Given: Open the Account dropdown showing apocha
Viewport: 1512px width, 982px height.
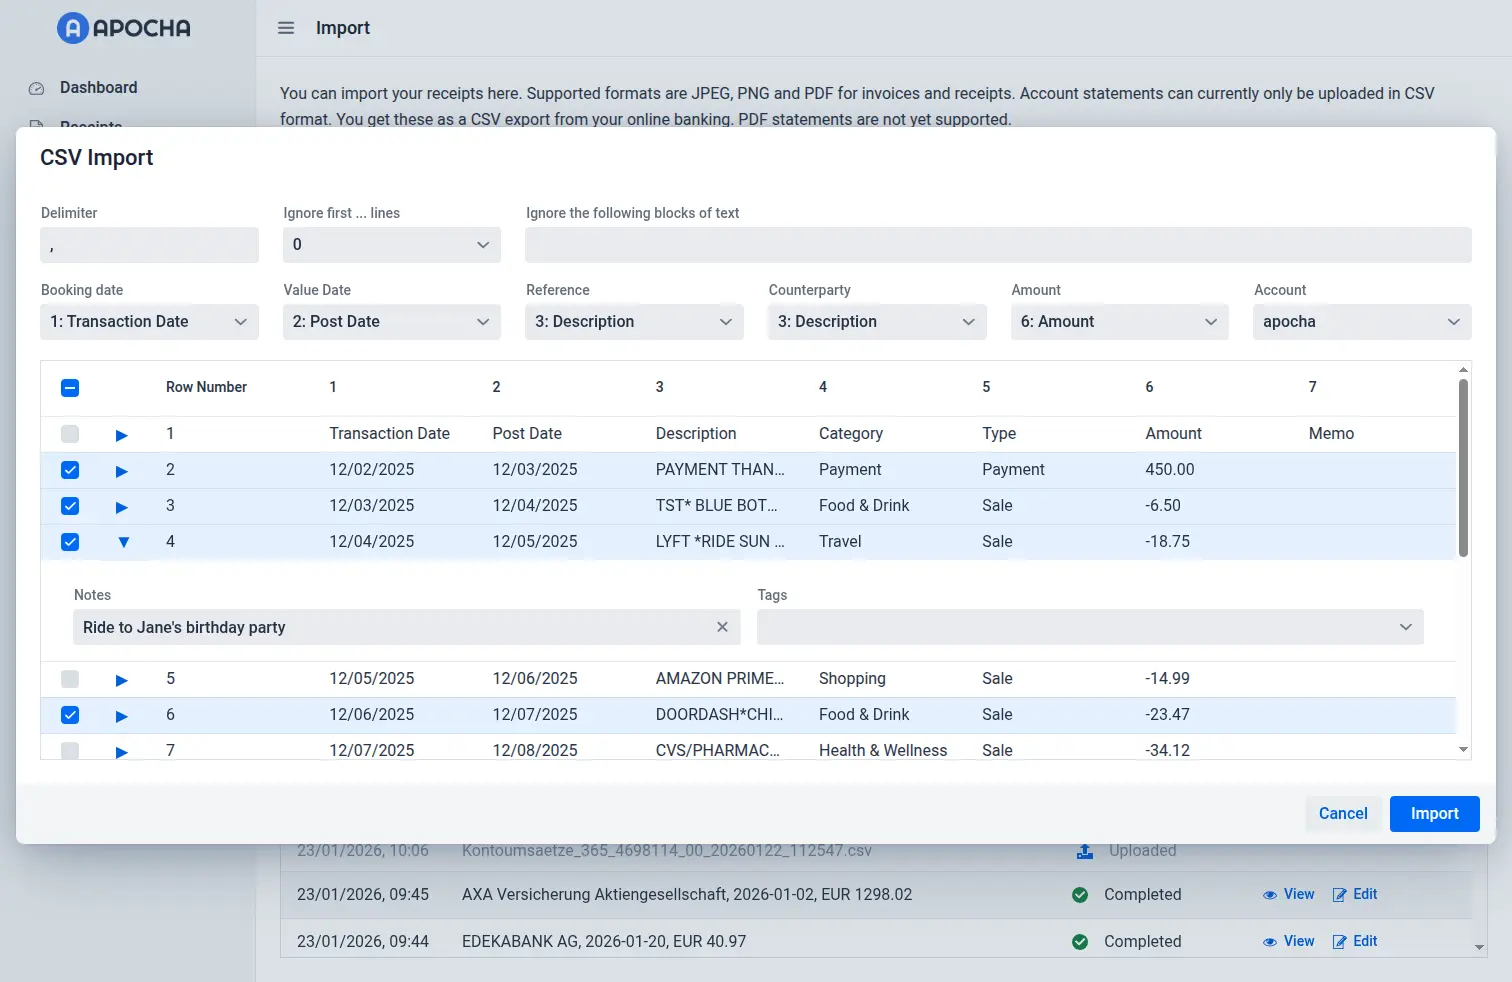Looking at the screenshot, I should [1361, 321].
